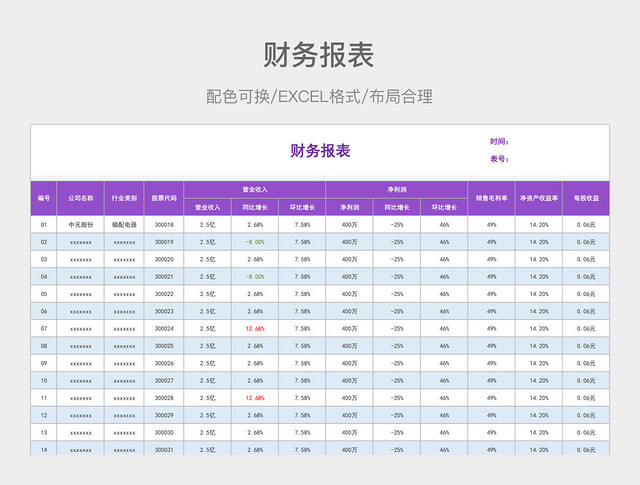Viewport: 640px width, 485px height.
Task: Click the 2.5亿 revenue cell in row 13
Action: (x=207, y=432)
